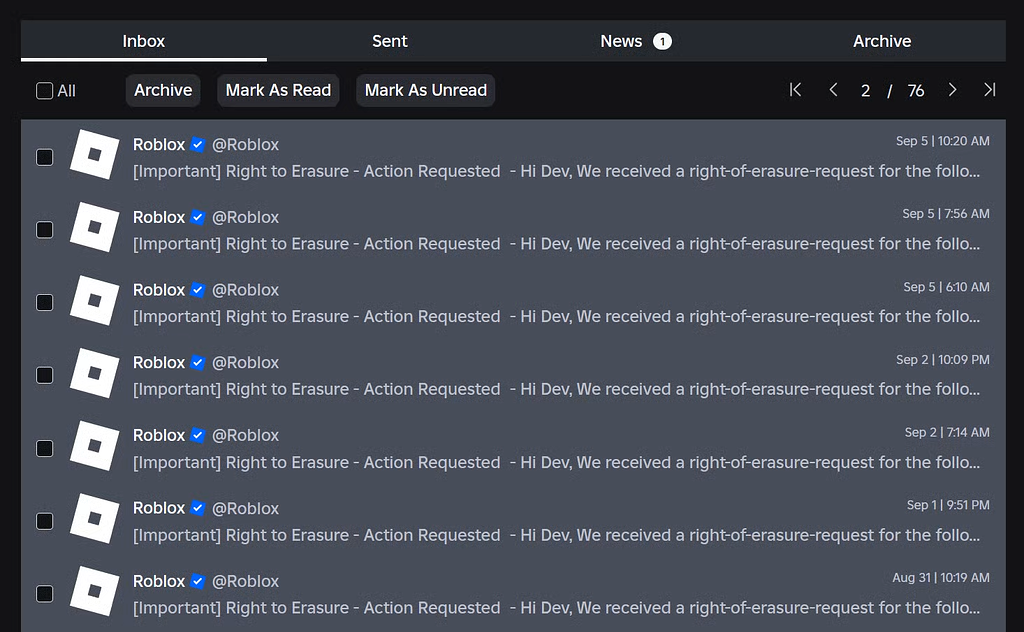1024x632 pixels.
Task: Click the Archive button in toolbar
Action: pos(163,90)
